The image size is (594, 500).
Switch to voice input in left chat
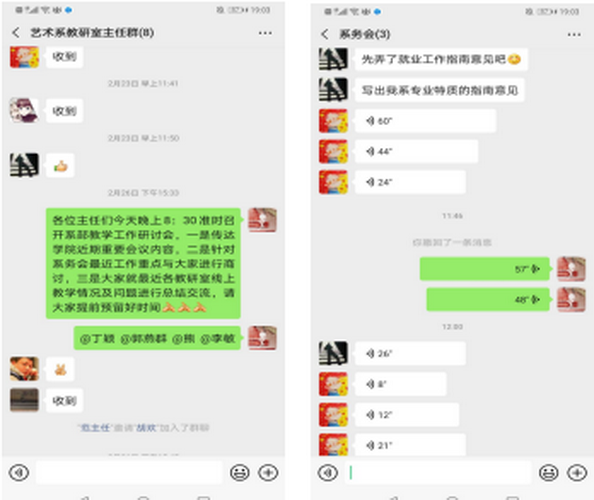pyautogui.click(x=19, y=472)
